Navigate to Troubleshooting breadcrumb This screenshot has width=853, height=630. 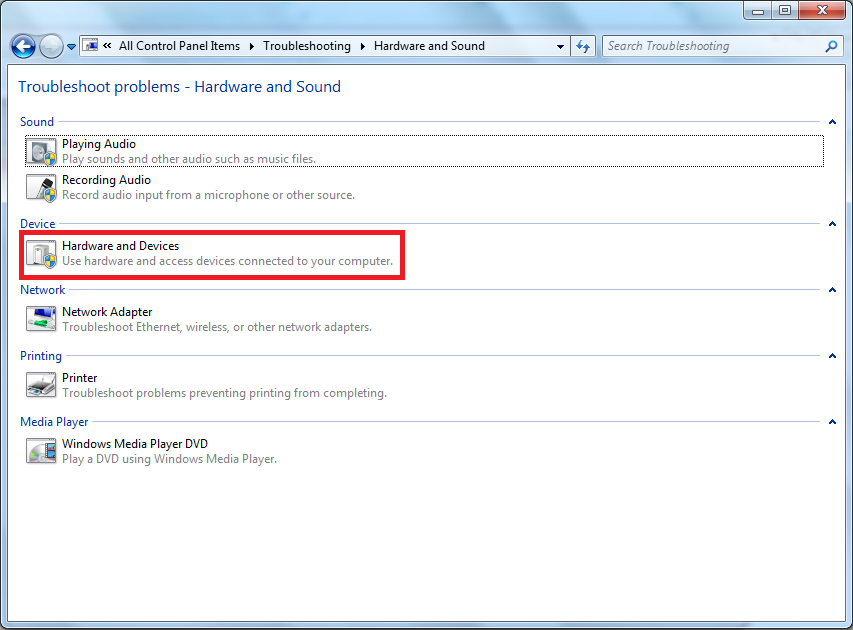307,46
